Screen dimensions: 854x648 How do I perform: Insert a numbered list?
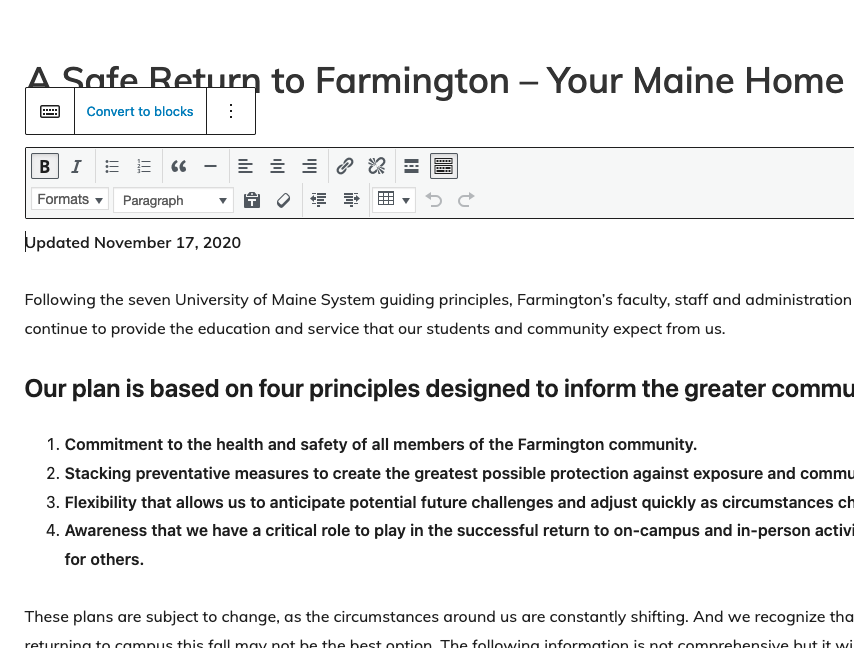click(144, 166)
